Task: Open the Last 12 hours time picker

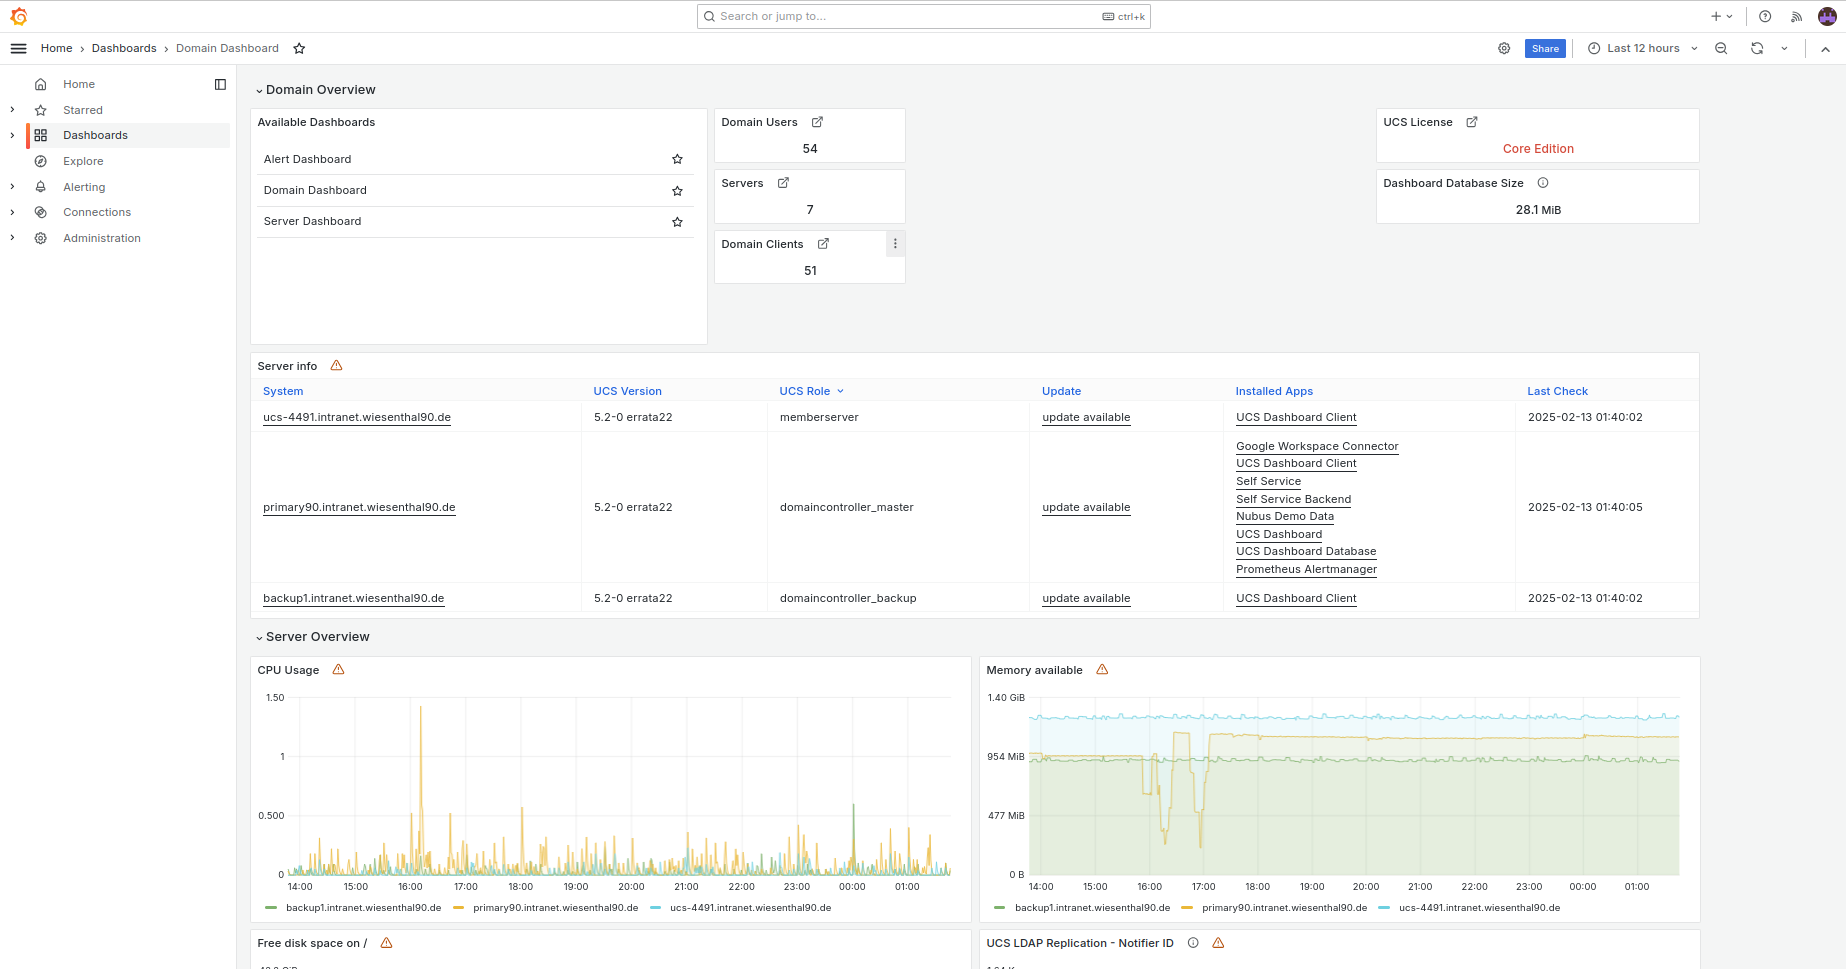Action: point(1643,48)
